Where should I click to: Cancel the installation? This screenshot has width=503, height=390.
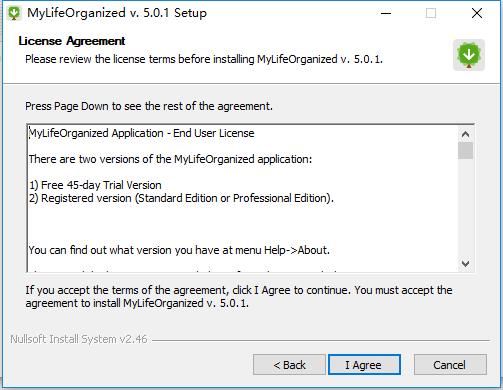450,365
